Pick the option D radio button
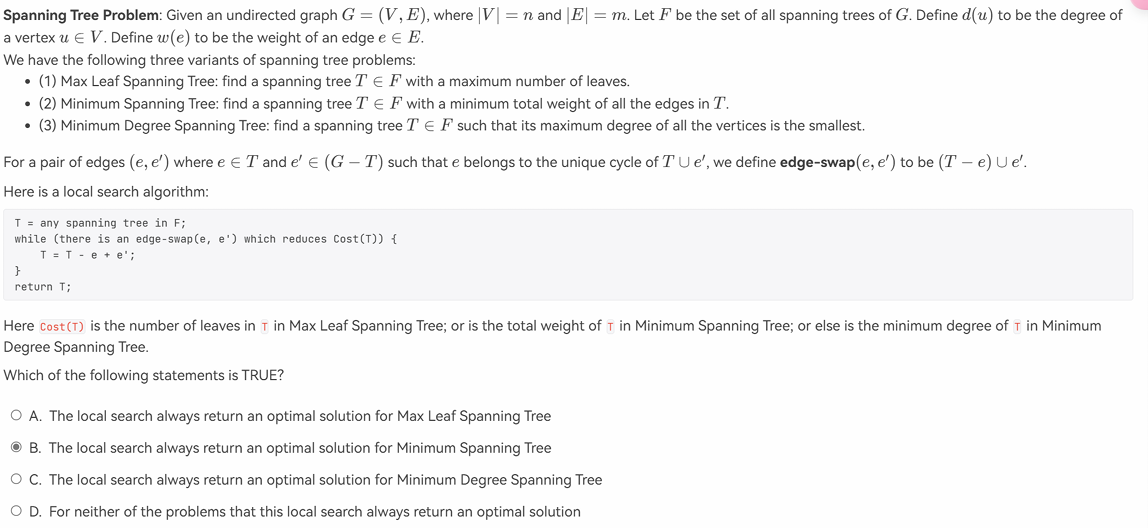 click(x=16, y=512)
